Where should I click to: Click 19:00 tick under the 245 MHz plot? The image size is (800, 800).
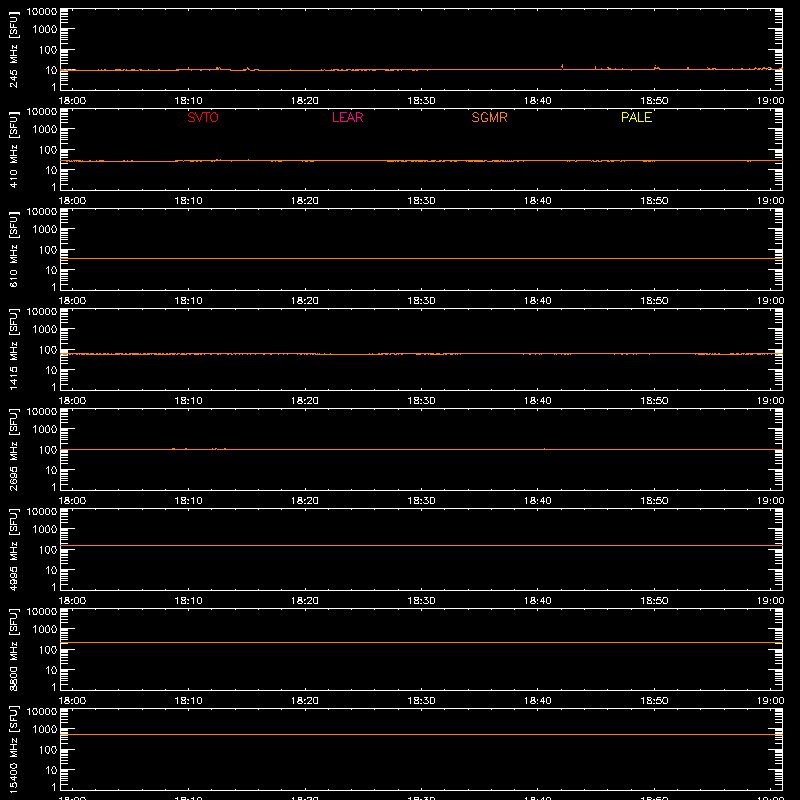pyautogui.click(x=770, y=101)
